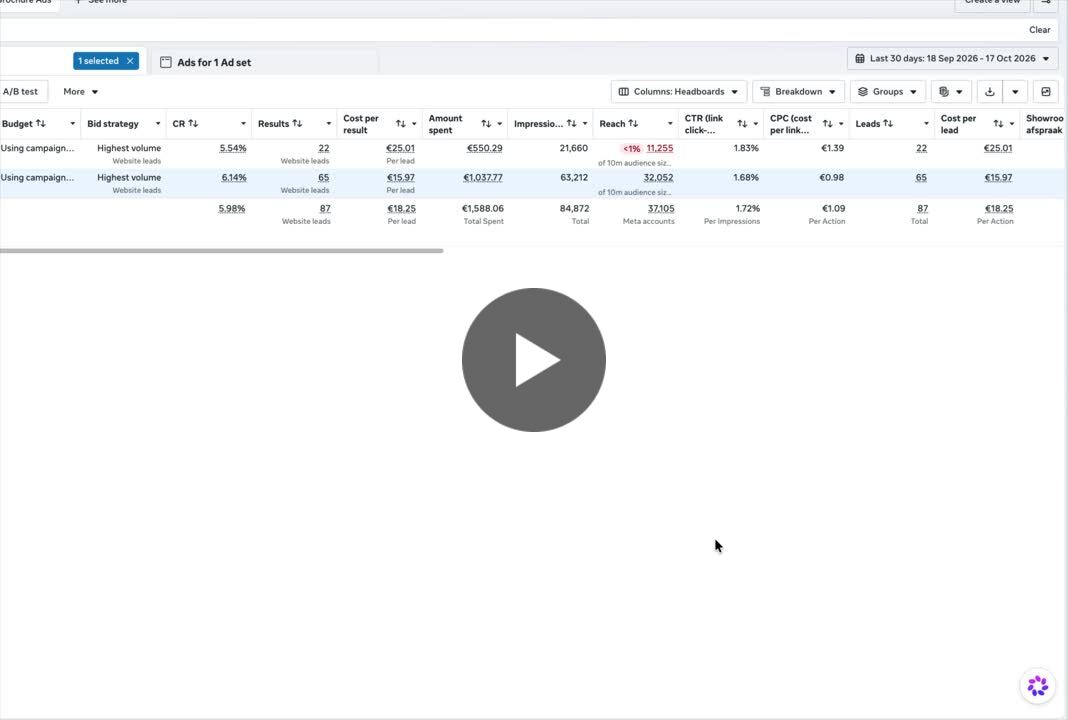Sort by Amount spent arrows
The image size is (1068, 720).
pos(486,124)
